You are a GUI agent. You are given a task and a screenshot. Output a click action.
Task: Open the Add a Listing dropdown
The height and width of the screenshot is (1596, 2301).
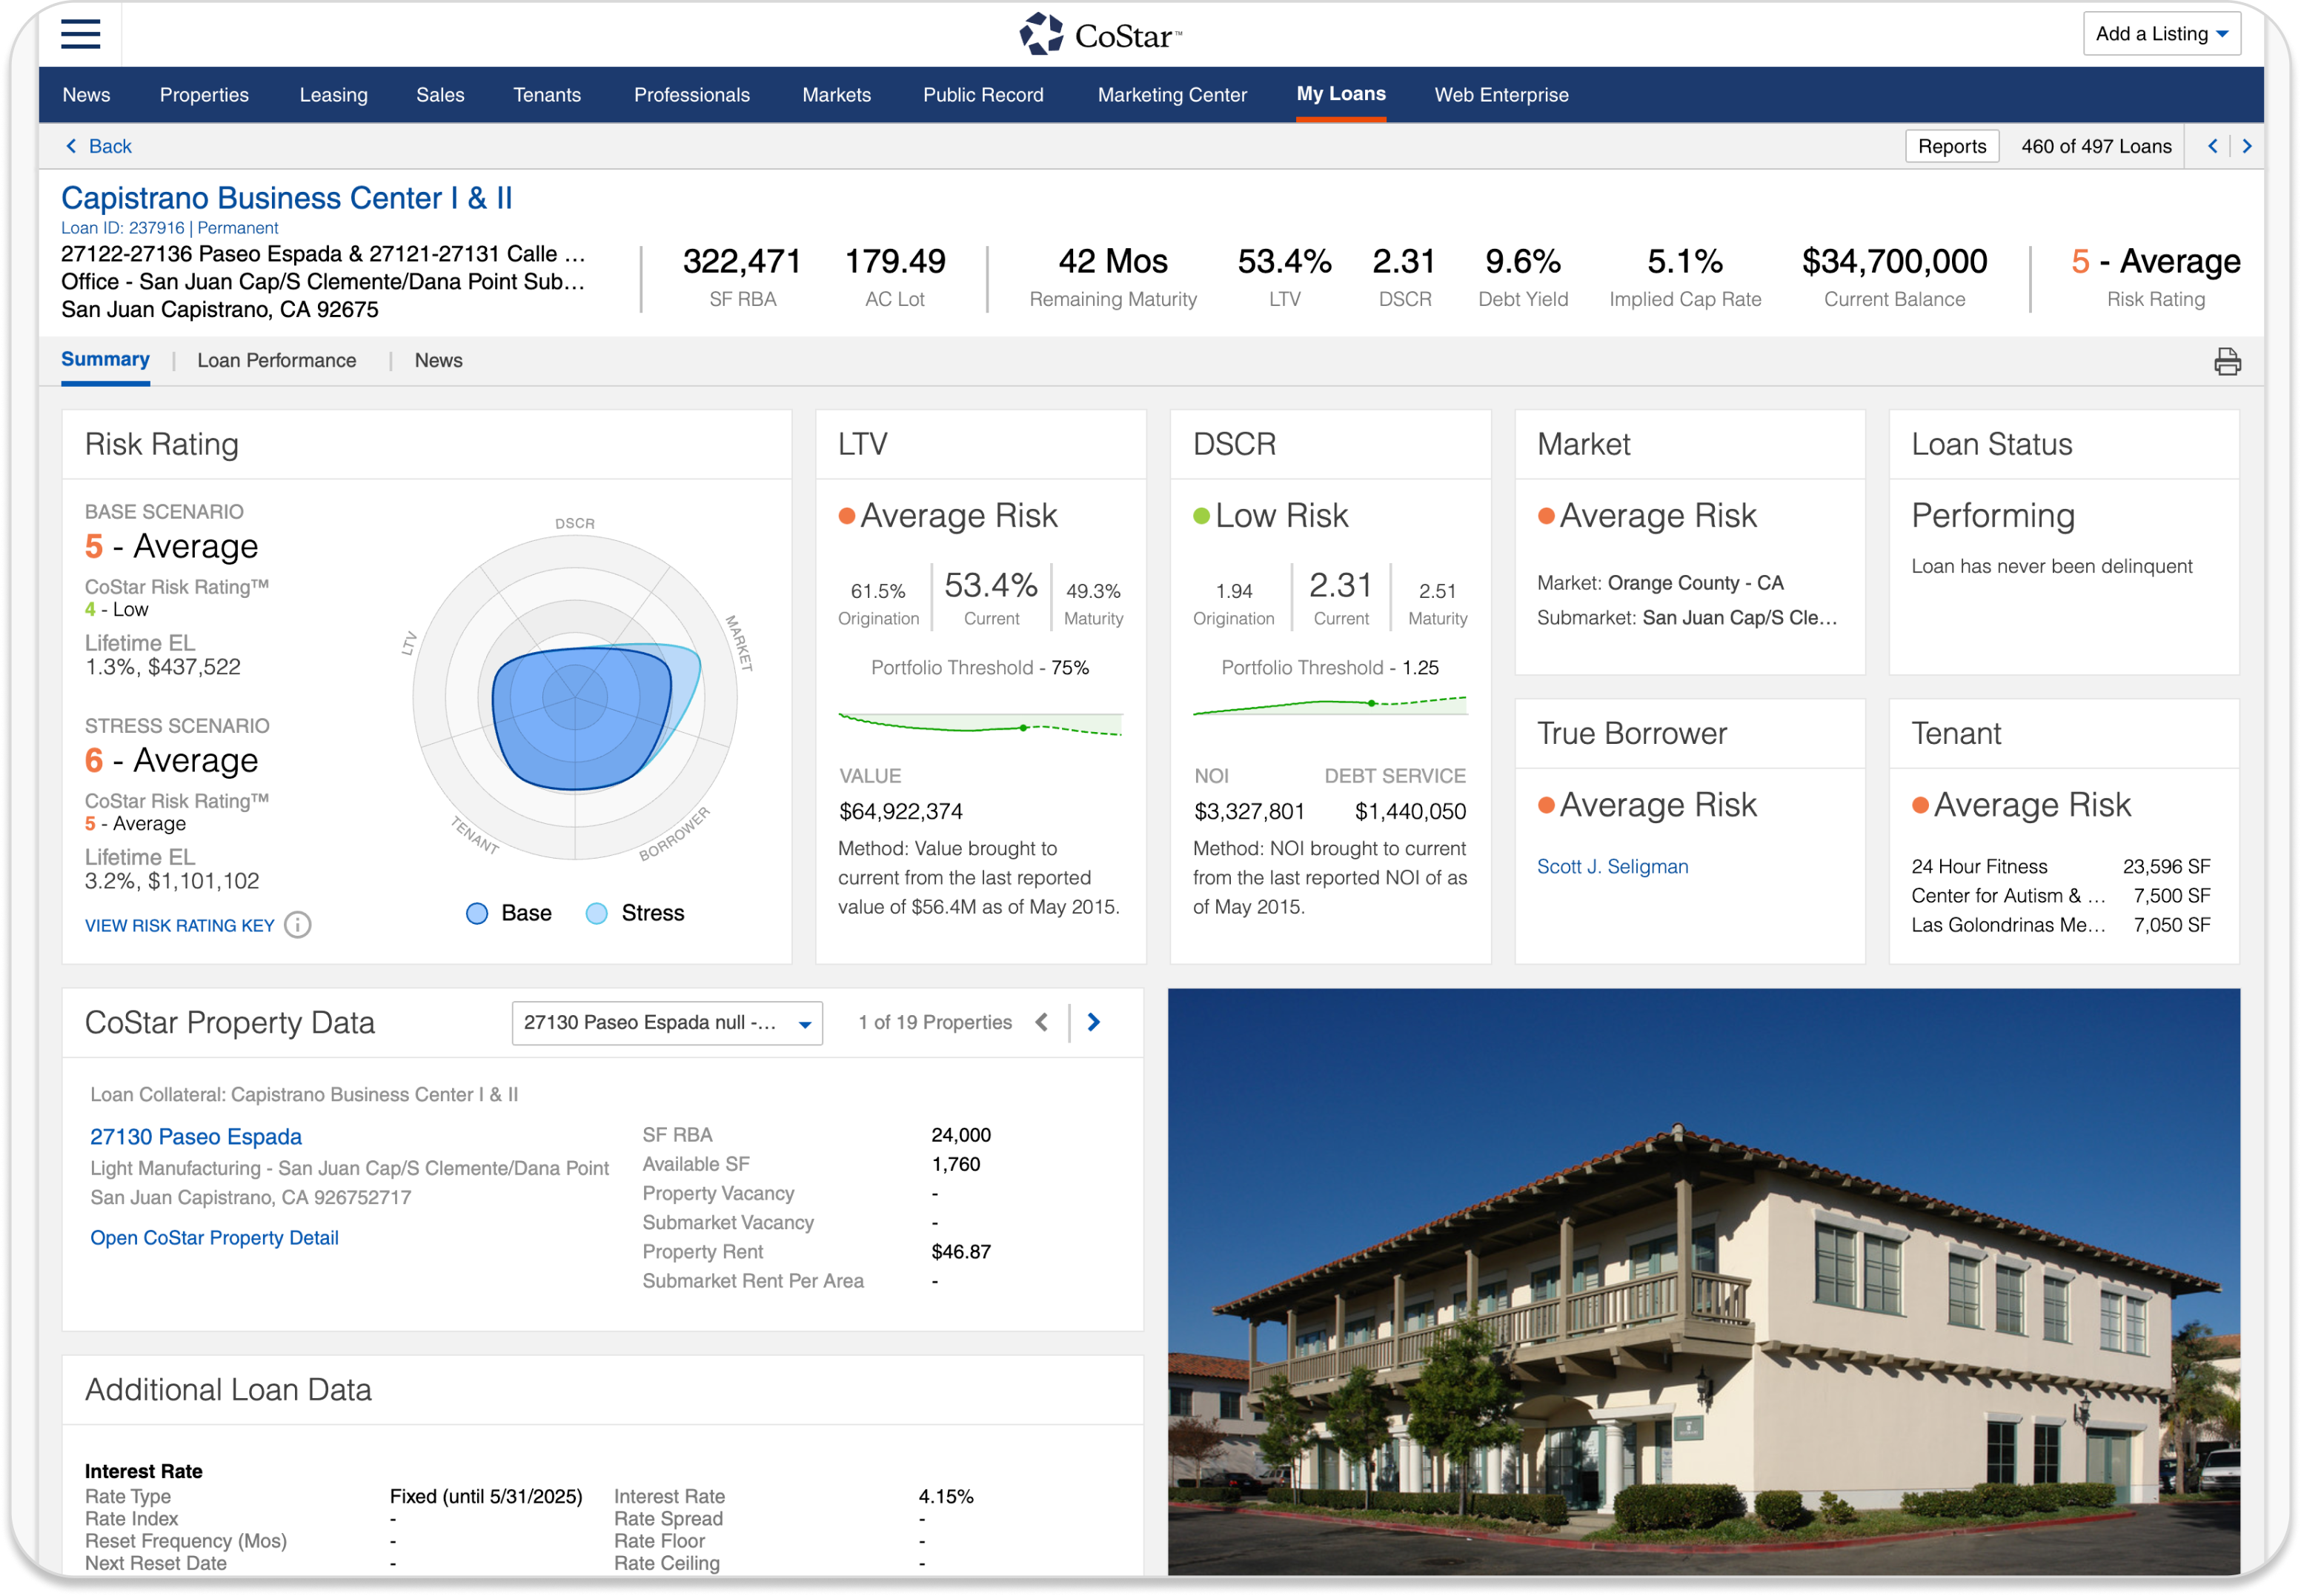(2161, 34)
